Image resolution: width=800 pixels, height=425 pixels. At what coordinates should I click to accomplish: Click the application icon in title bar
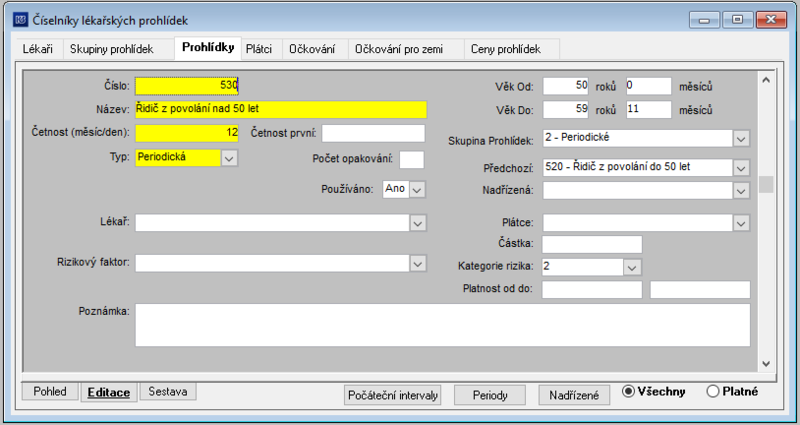point(21,20)
